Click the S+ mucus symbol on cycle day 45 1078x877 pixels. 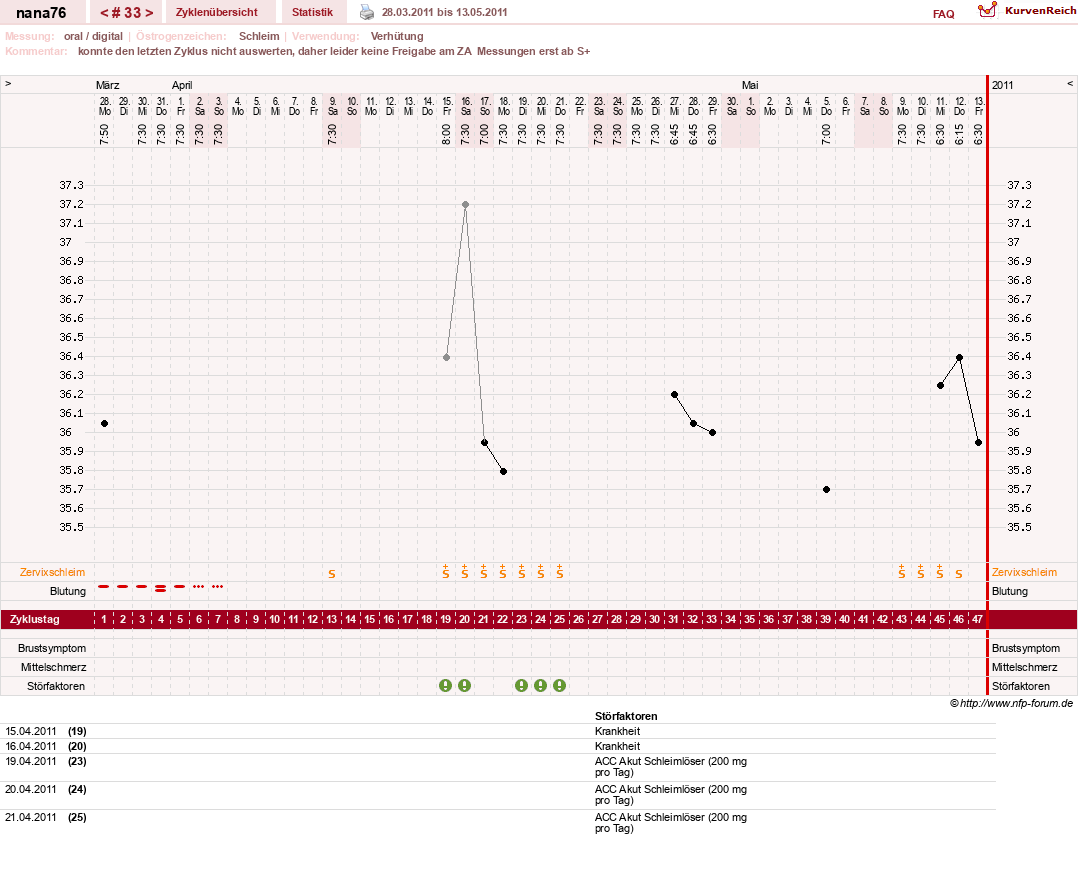(940, 572)
